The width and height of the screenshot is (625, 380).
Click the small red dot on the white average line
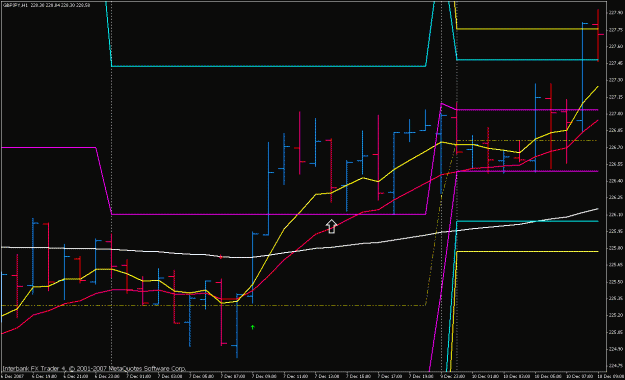[221, 257]
